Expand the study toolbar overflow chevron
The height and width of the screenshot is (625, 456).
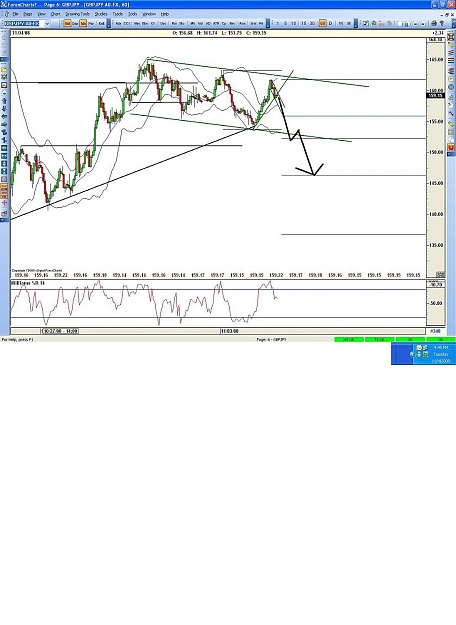click(267, 24)
